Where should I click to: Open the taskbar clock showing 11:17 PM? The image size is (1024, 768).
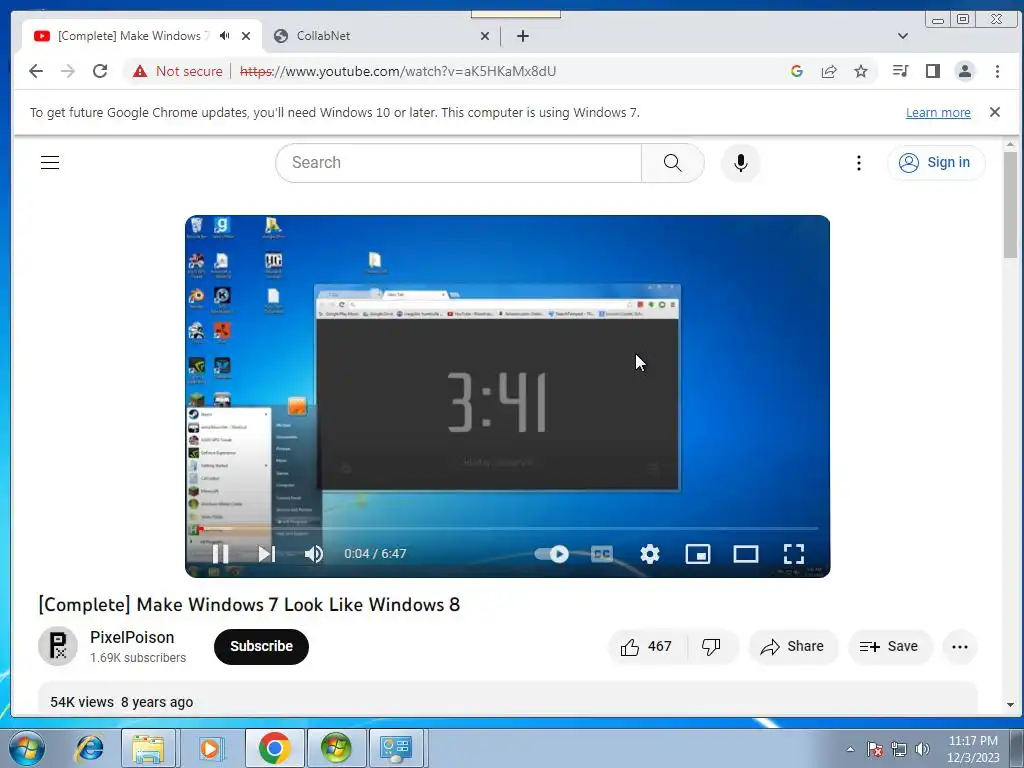click(973, 749)
